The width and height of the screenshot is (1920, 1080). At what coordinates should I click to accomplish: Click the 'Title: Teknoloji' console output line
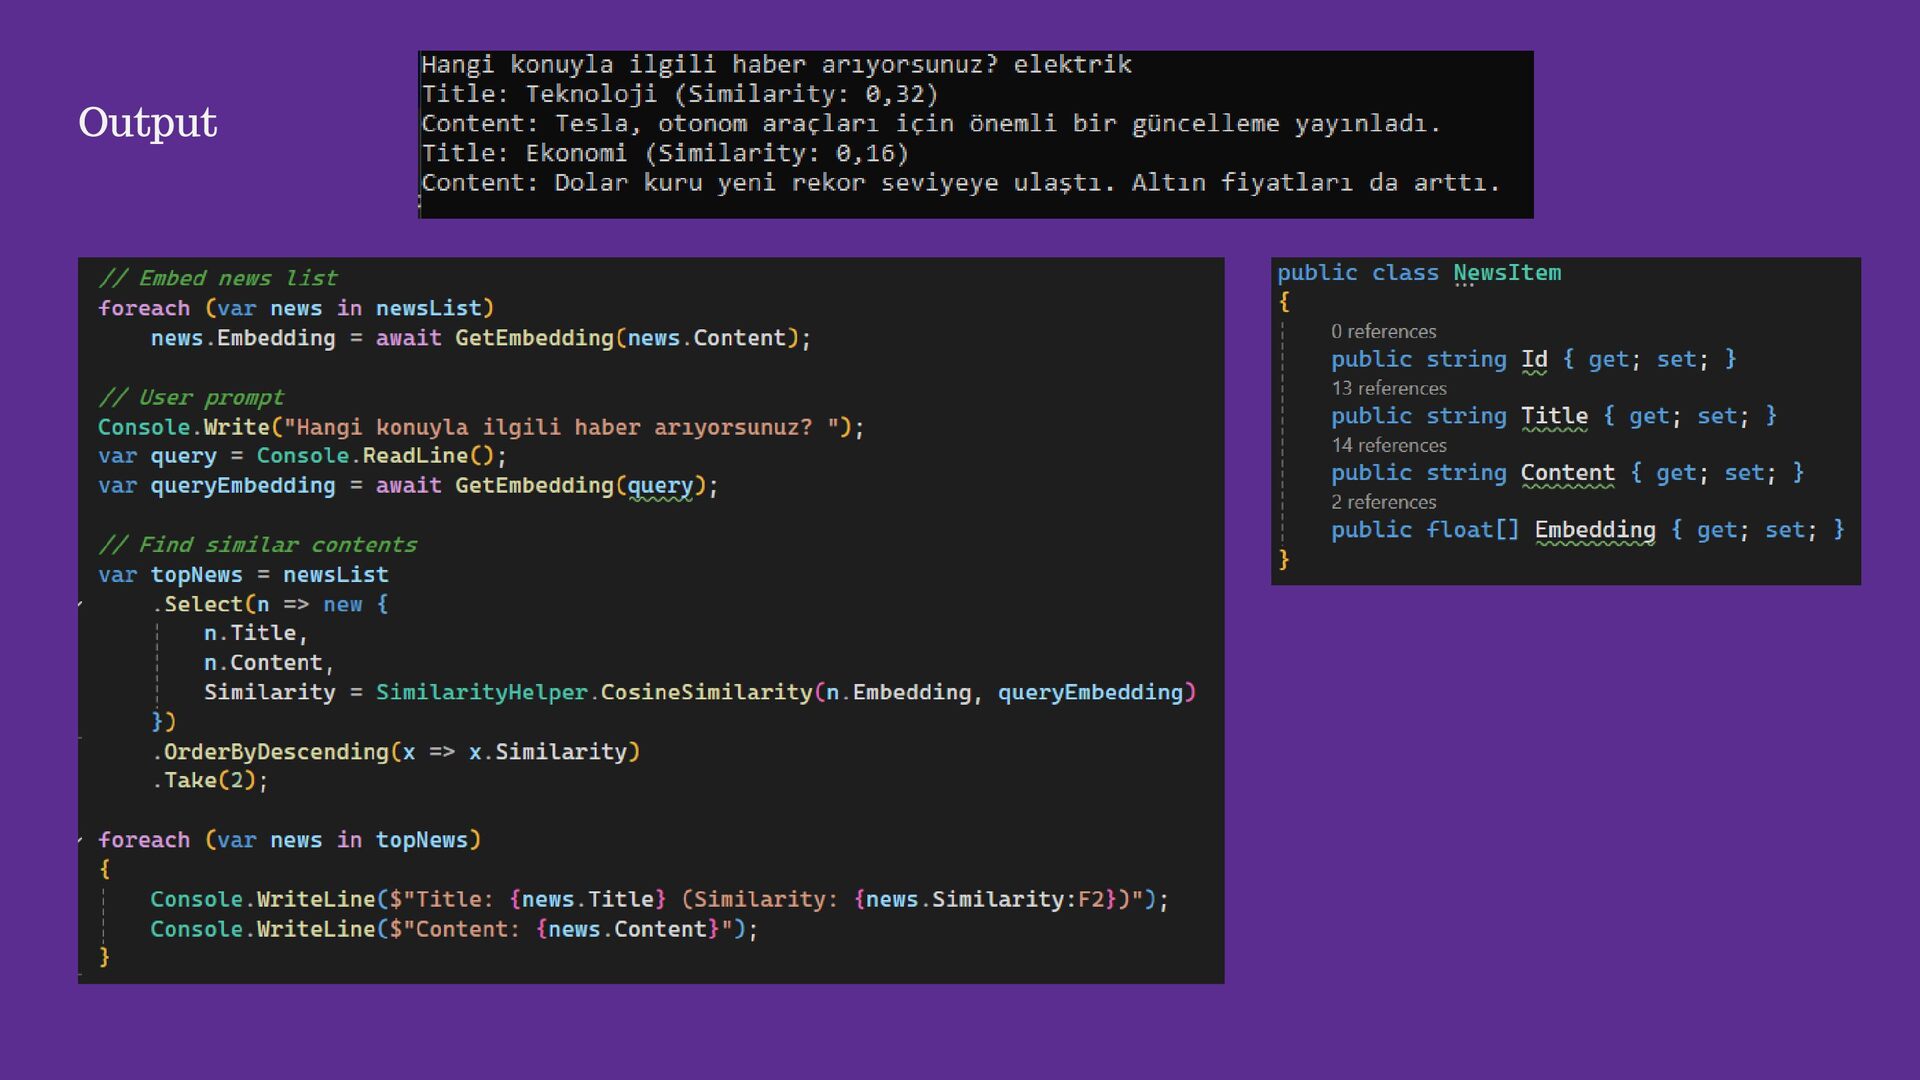coord(679,94)
